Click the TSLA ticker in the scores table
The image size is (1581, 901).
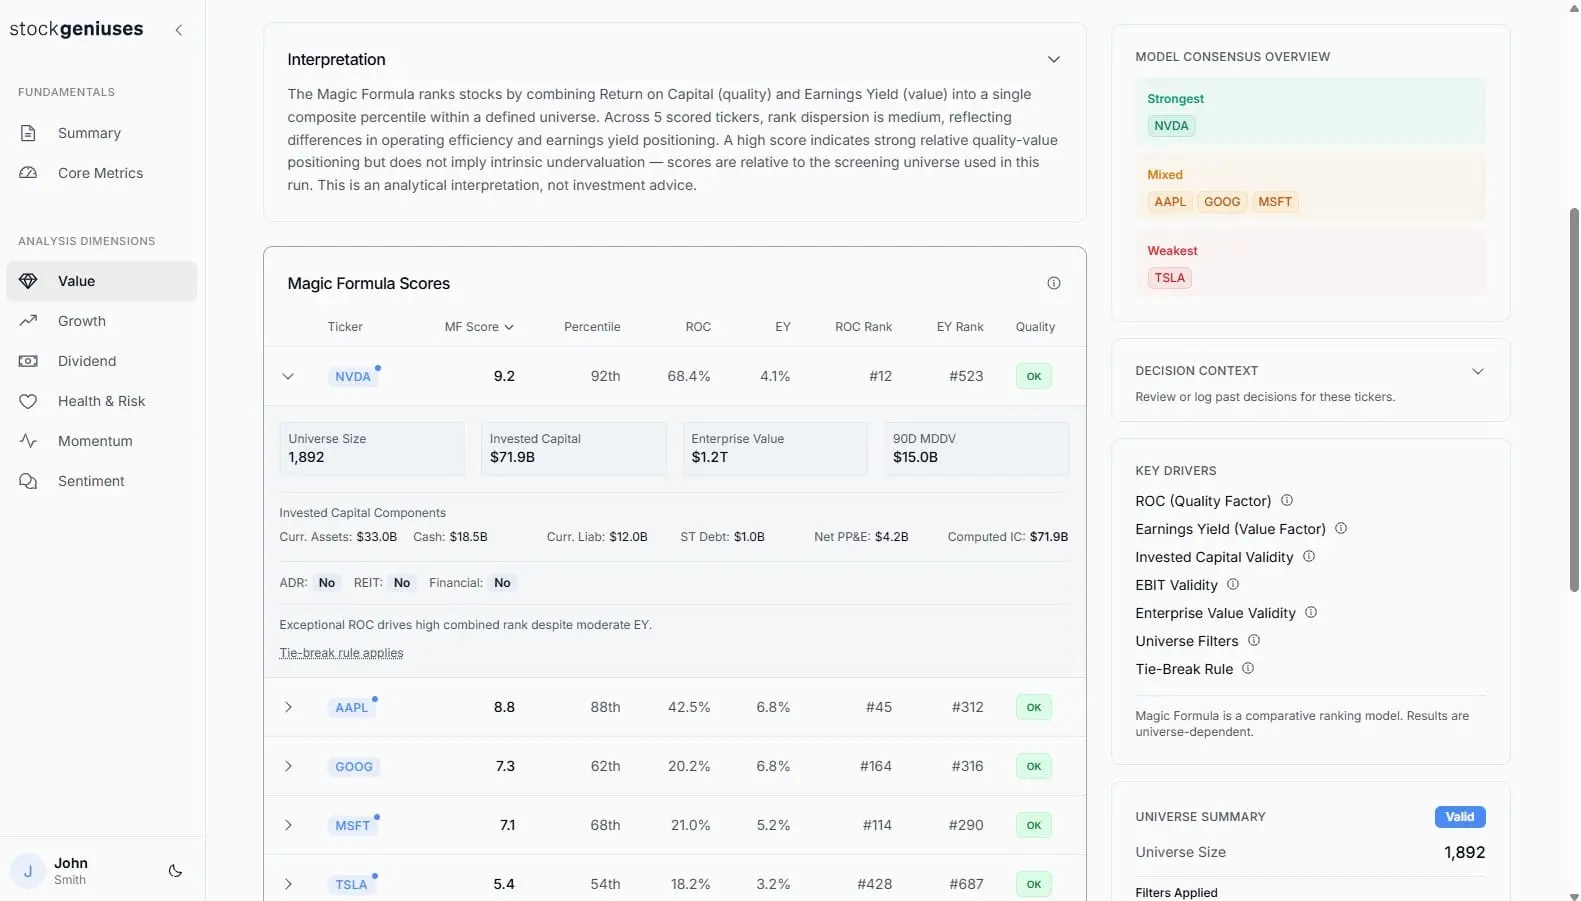[x=351, y=885]
